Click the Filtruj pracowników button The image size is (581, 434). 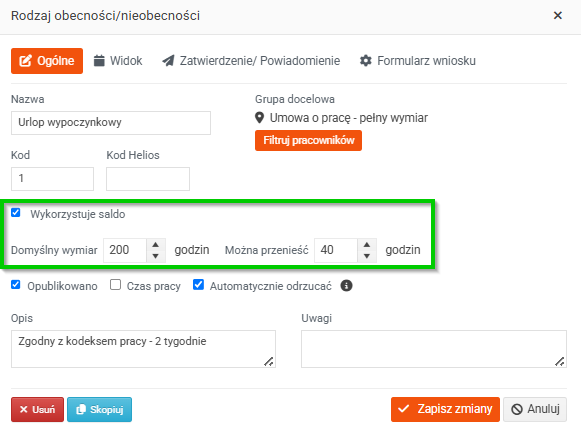[308, 140]
